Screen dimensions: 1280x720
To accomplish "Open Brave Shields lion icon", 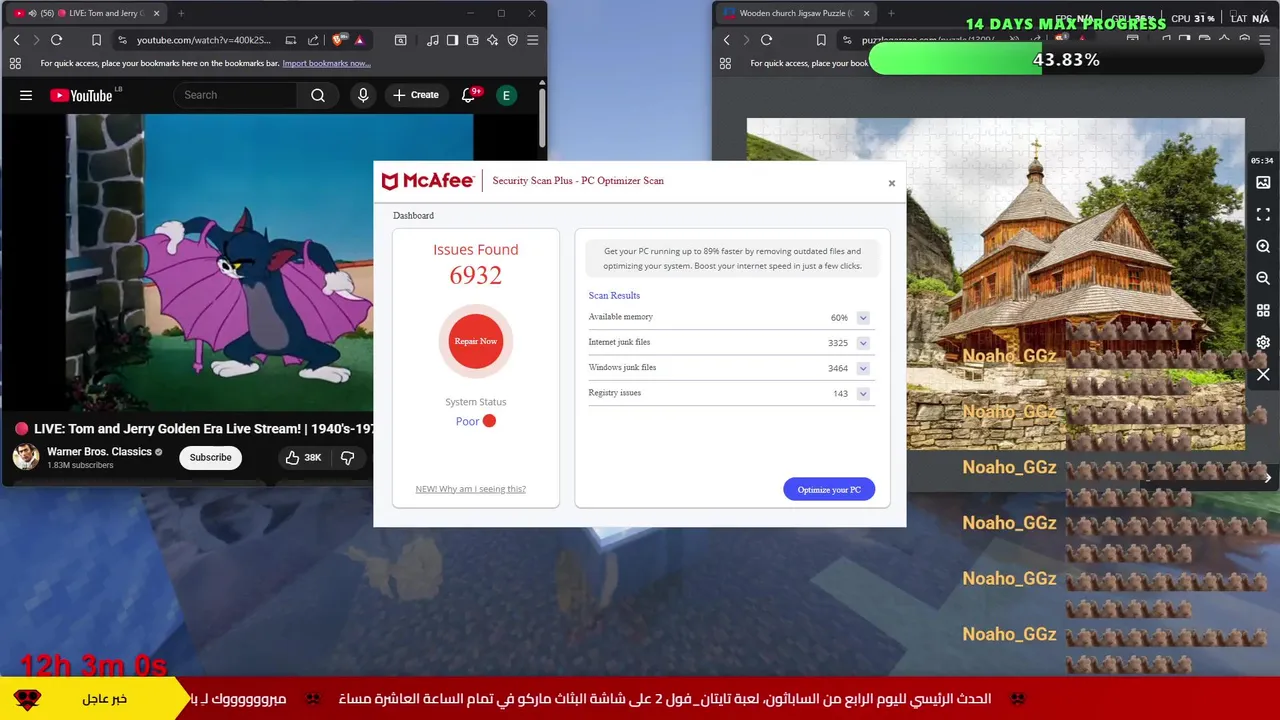I will click(x=338, y=40).
